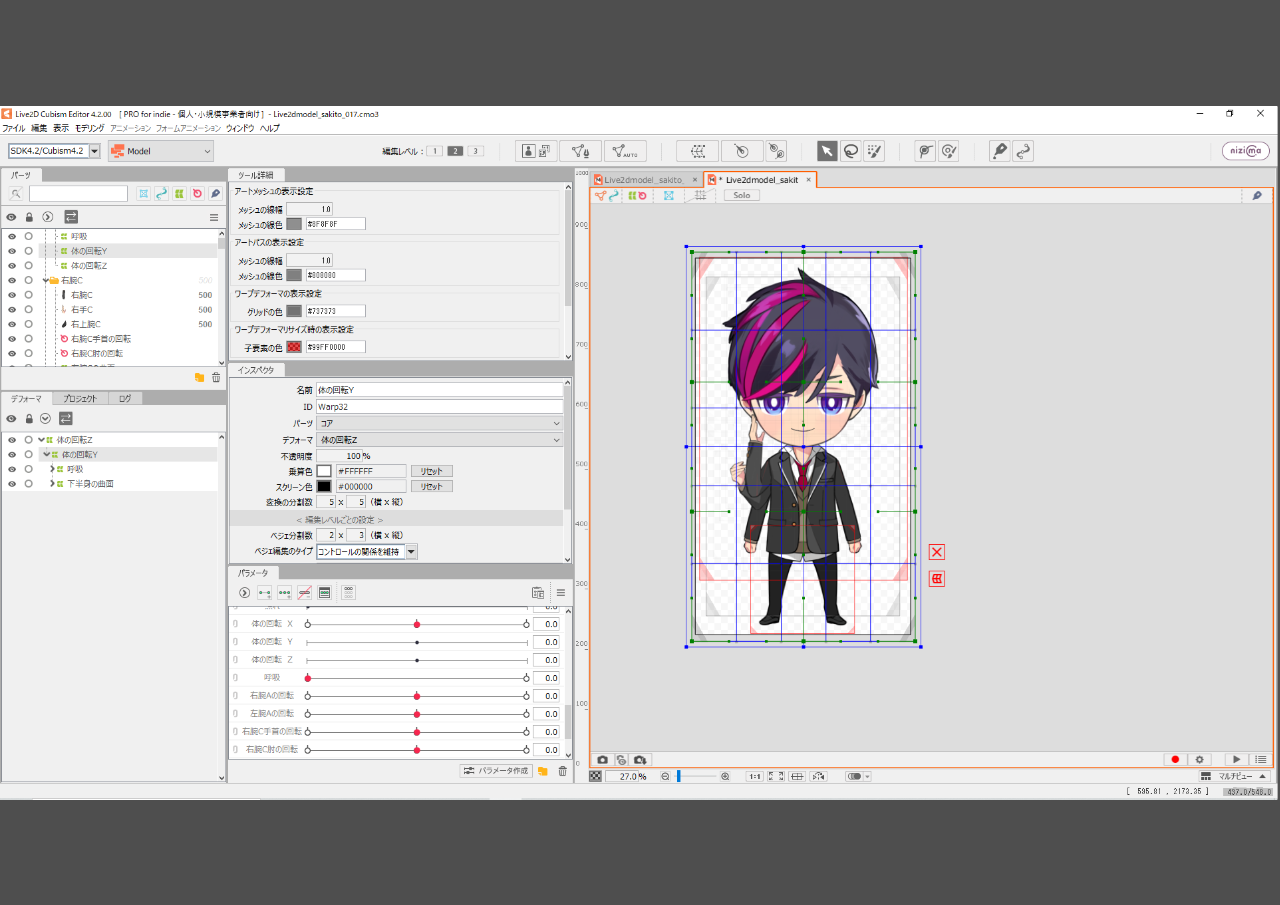
Task: Set edit level to 3
Action: click(x=475, y=151)
